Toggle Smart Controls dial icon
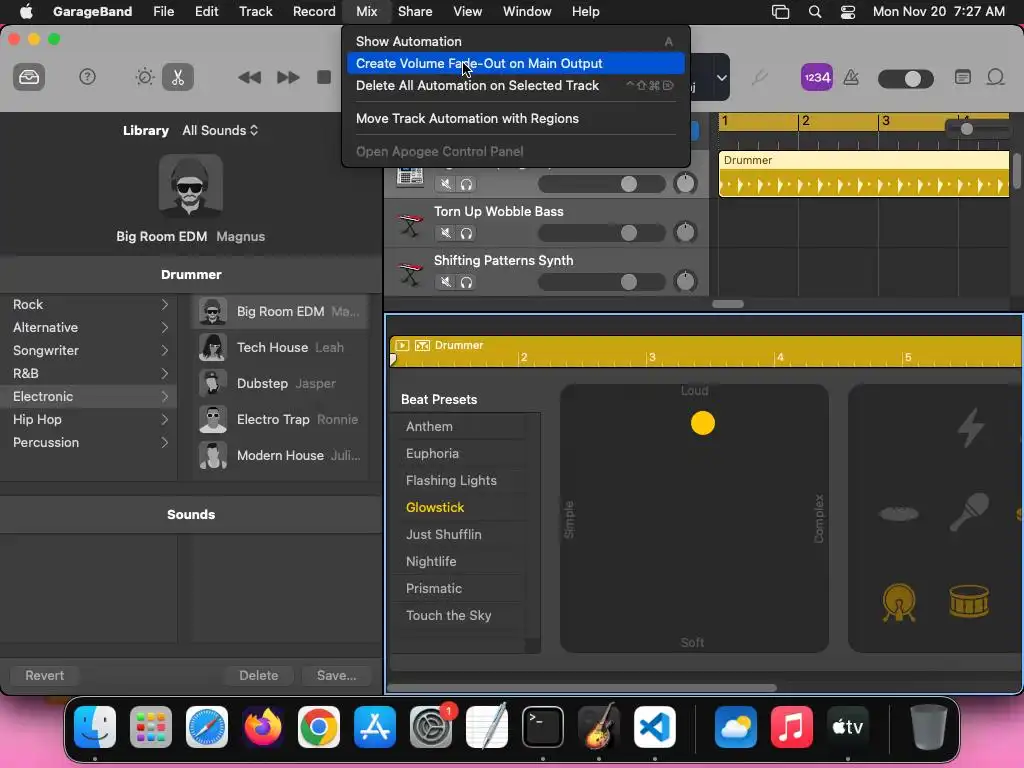The height and width of the screenshot is (768, 1024). [144, 77]
